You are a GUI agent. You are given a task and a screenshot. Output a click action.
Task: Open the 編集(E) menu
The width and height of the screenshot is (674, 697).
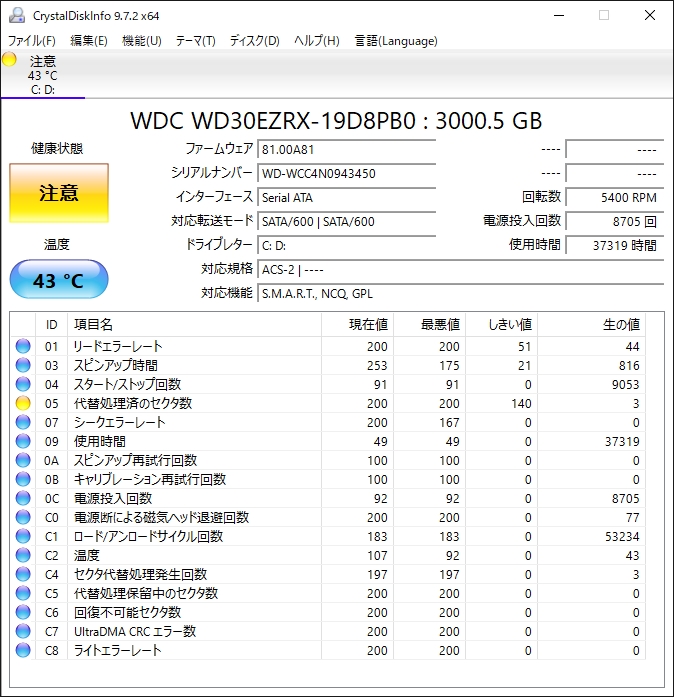(x=89, y=41)
